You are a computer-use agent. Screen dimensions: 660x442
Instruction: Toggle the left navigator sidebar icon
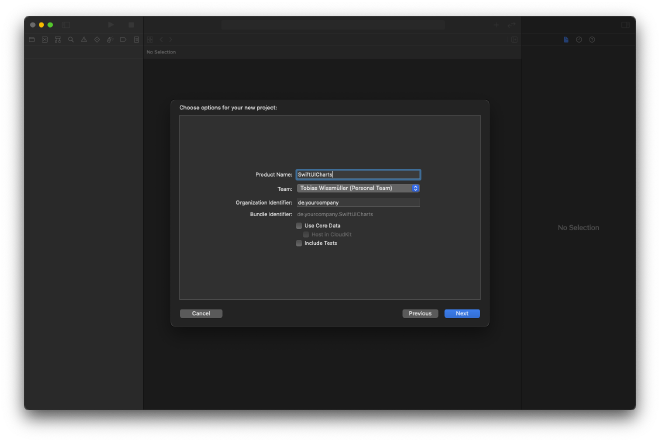tap(67, 24)
